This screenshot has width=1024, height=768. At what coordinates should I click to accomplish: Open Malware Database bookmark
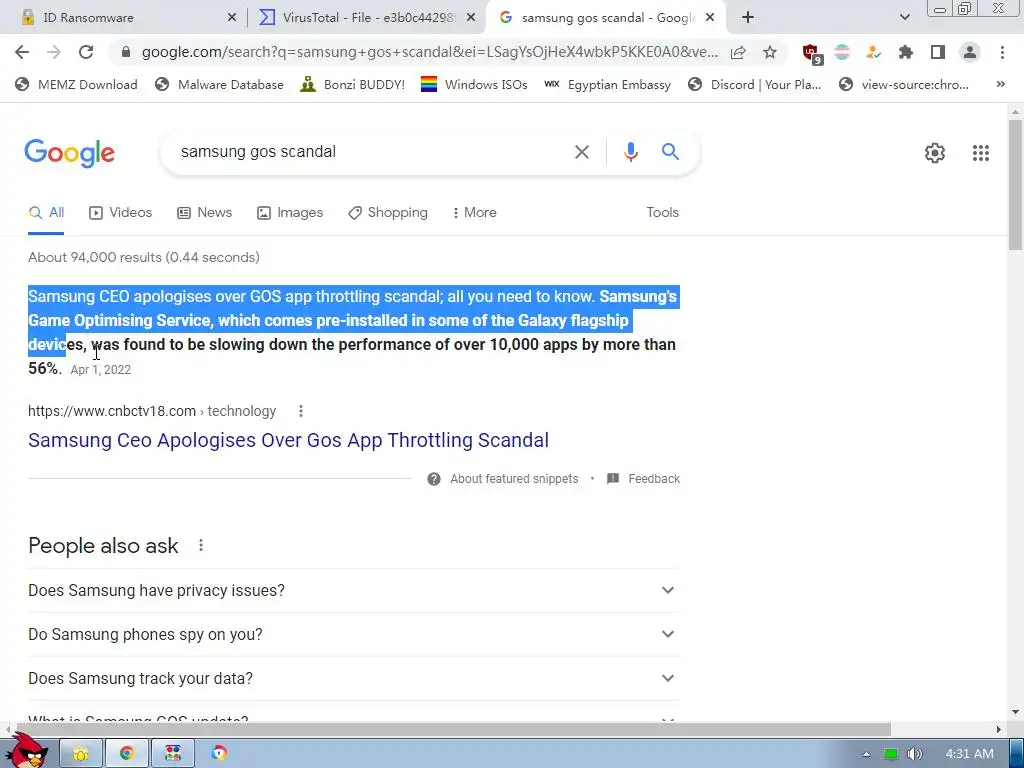coord(219,84)
